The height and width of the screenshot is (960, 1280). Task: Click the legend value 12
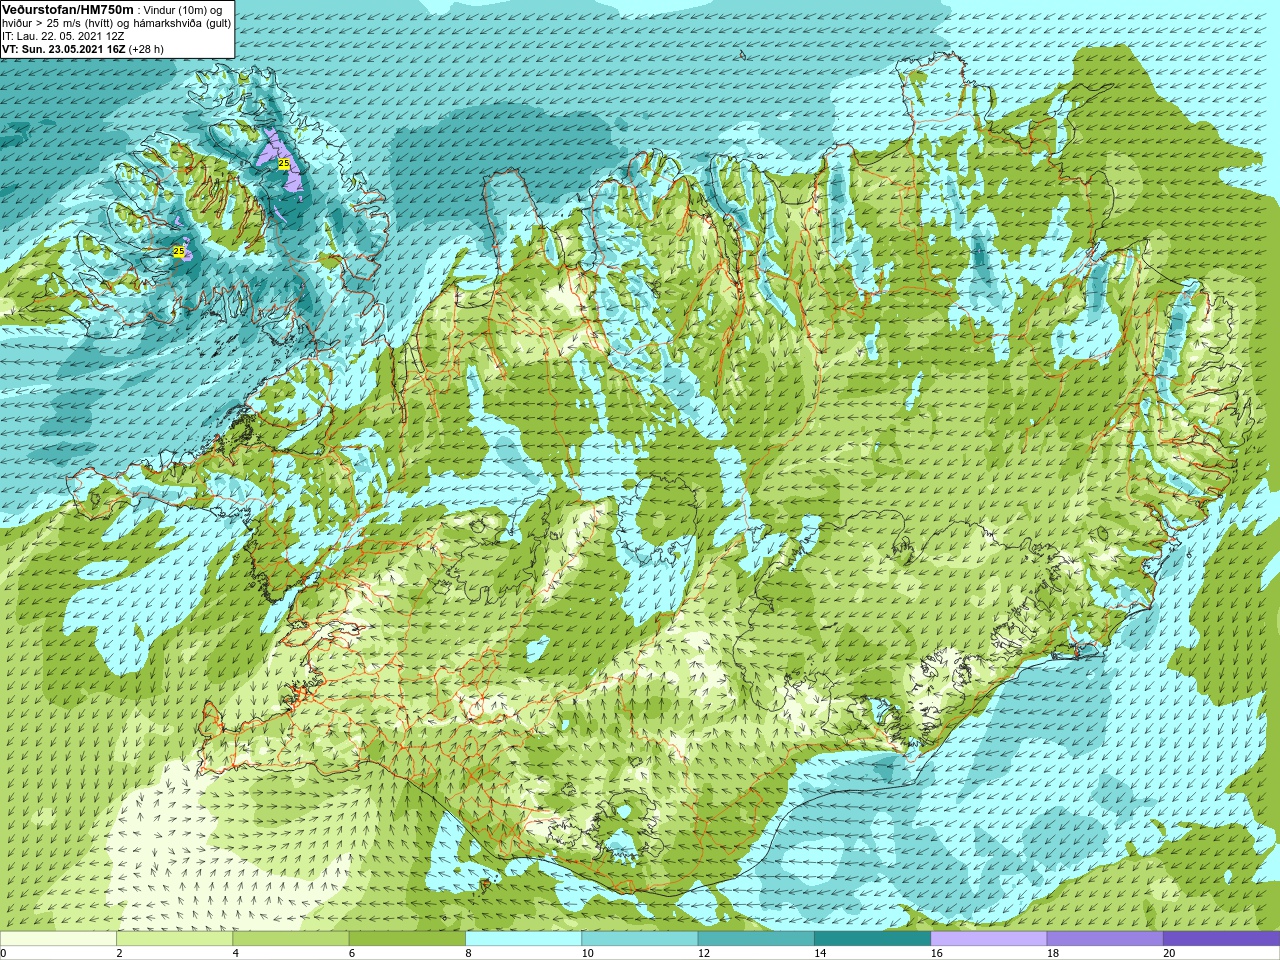(704, 953)
